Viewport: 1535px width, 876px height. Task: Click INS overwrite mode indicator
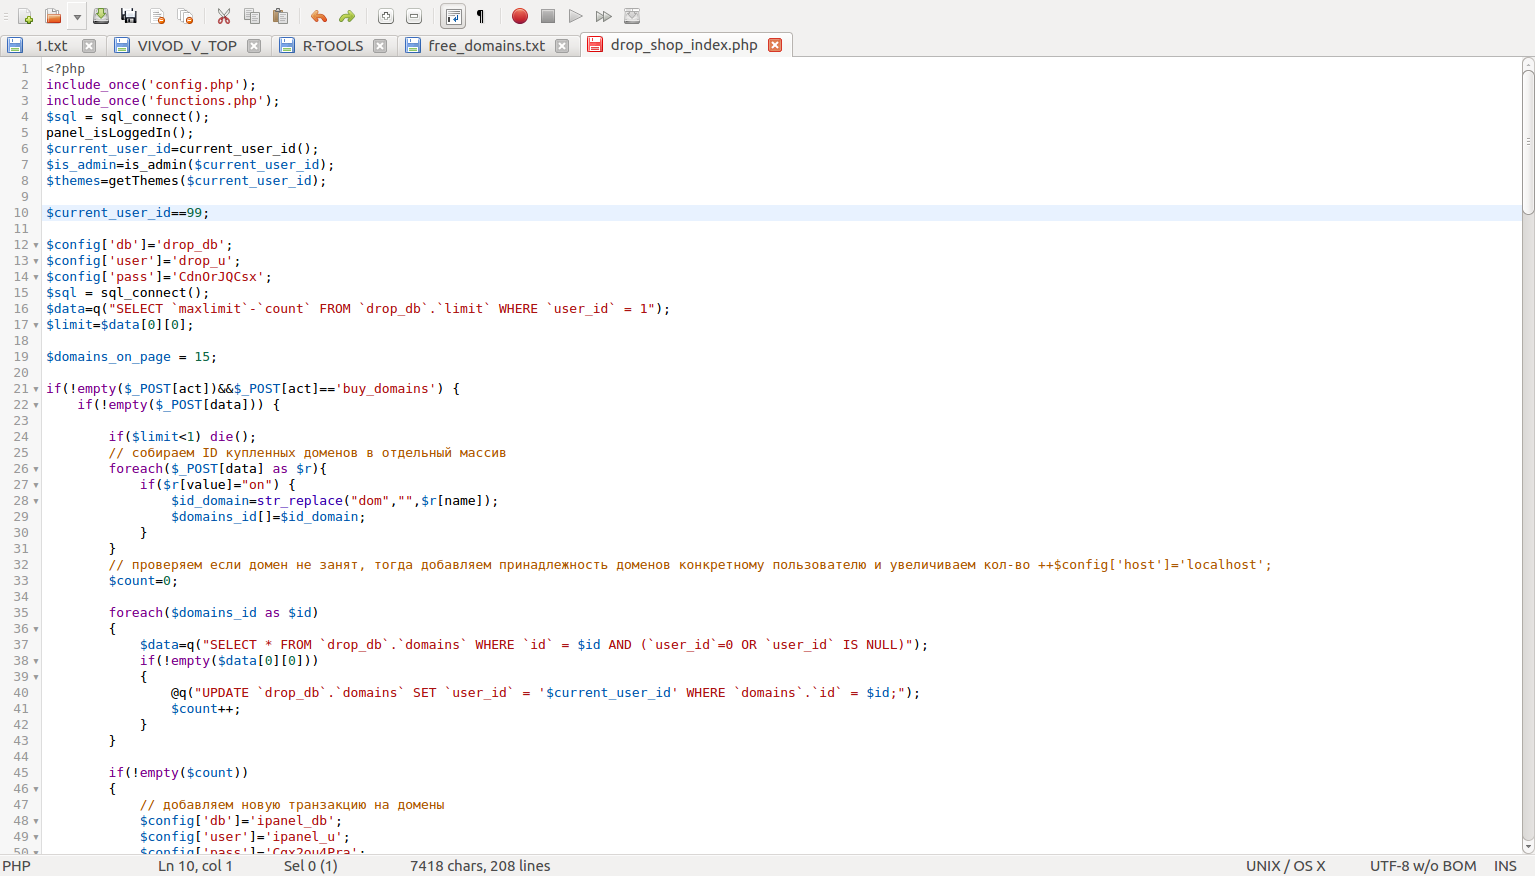pos(1505,866)
